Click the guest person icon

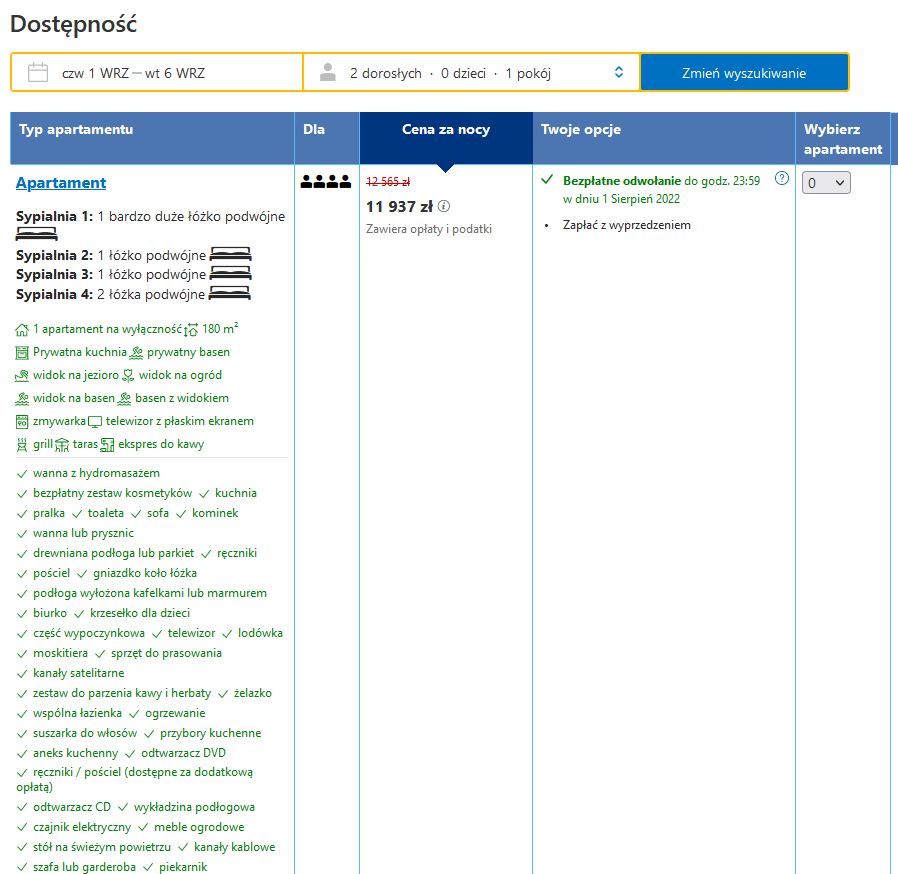click(x=328, y=72)
